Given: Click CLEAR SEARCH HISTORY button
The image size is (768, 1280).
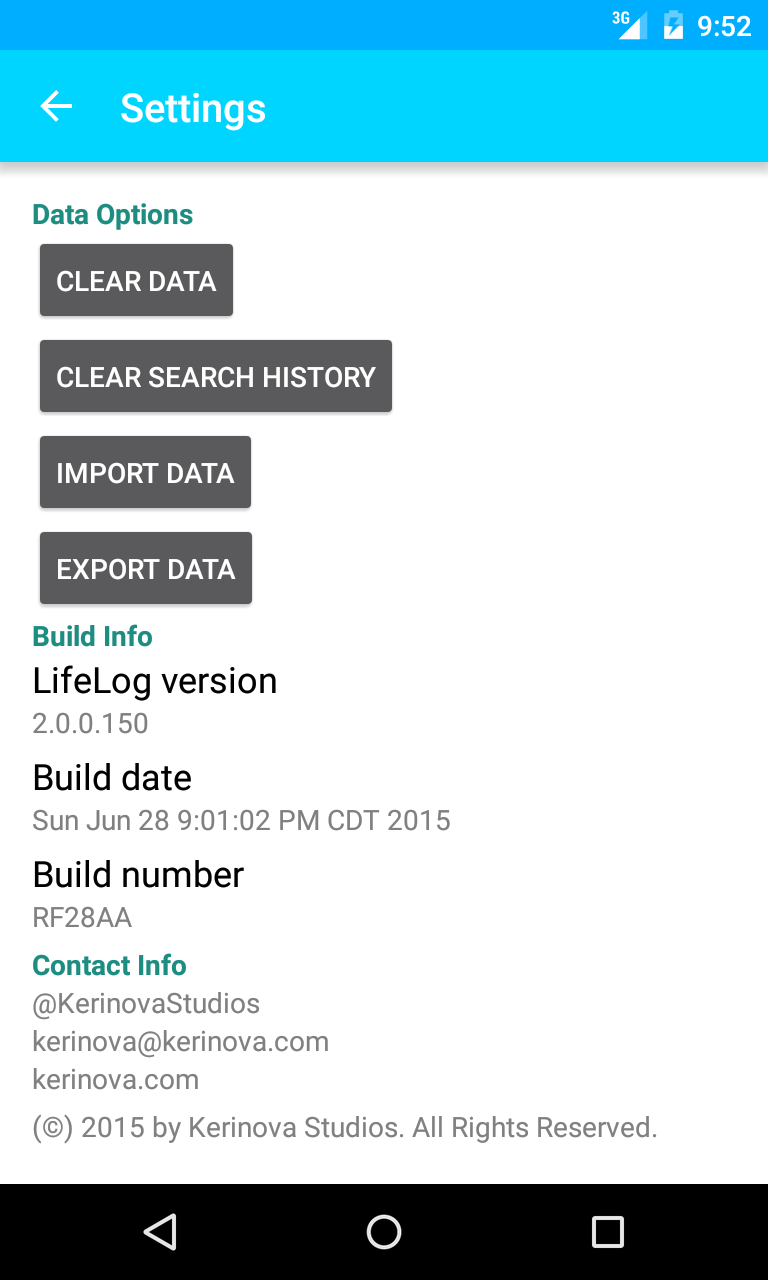Looking at the screenshot, I should 216,376.
